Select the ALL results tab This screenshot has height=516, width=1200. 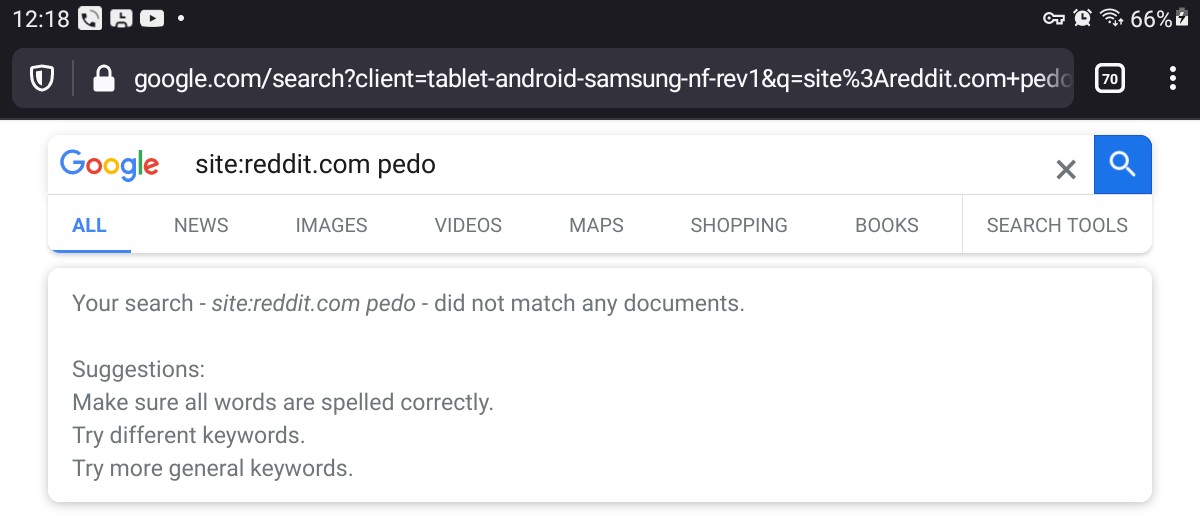pos(89,225)
